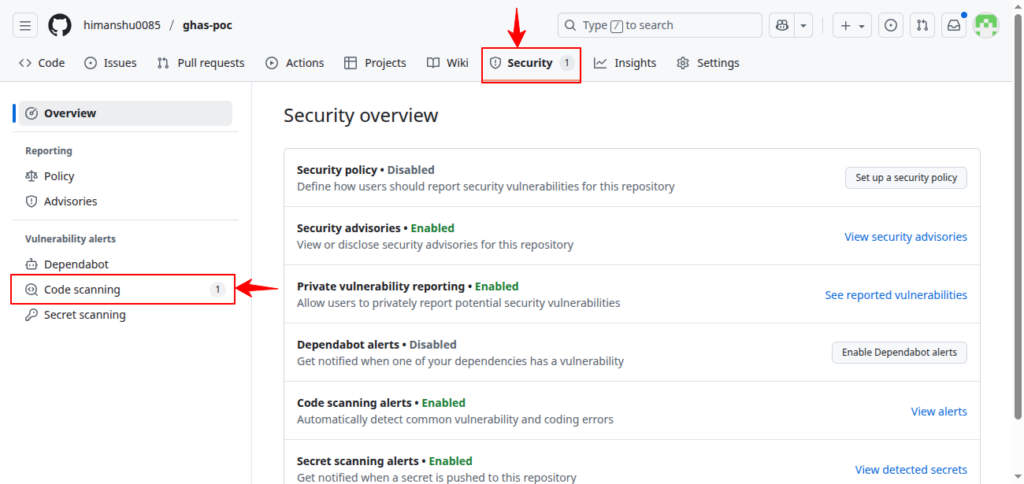
Task: Open the issues icon in header
Action: pos(892,25)
